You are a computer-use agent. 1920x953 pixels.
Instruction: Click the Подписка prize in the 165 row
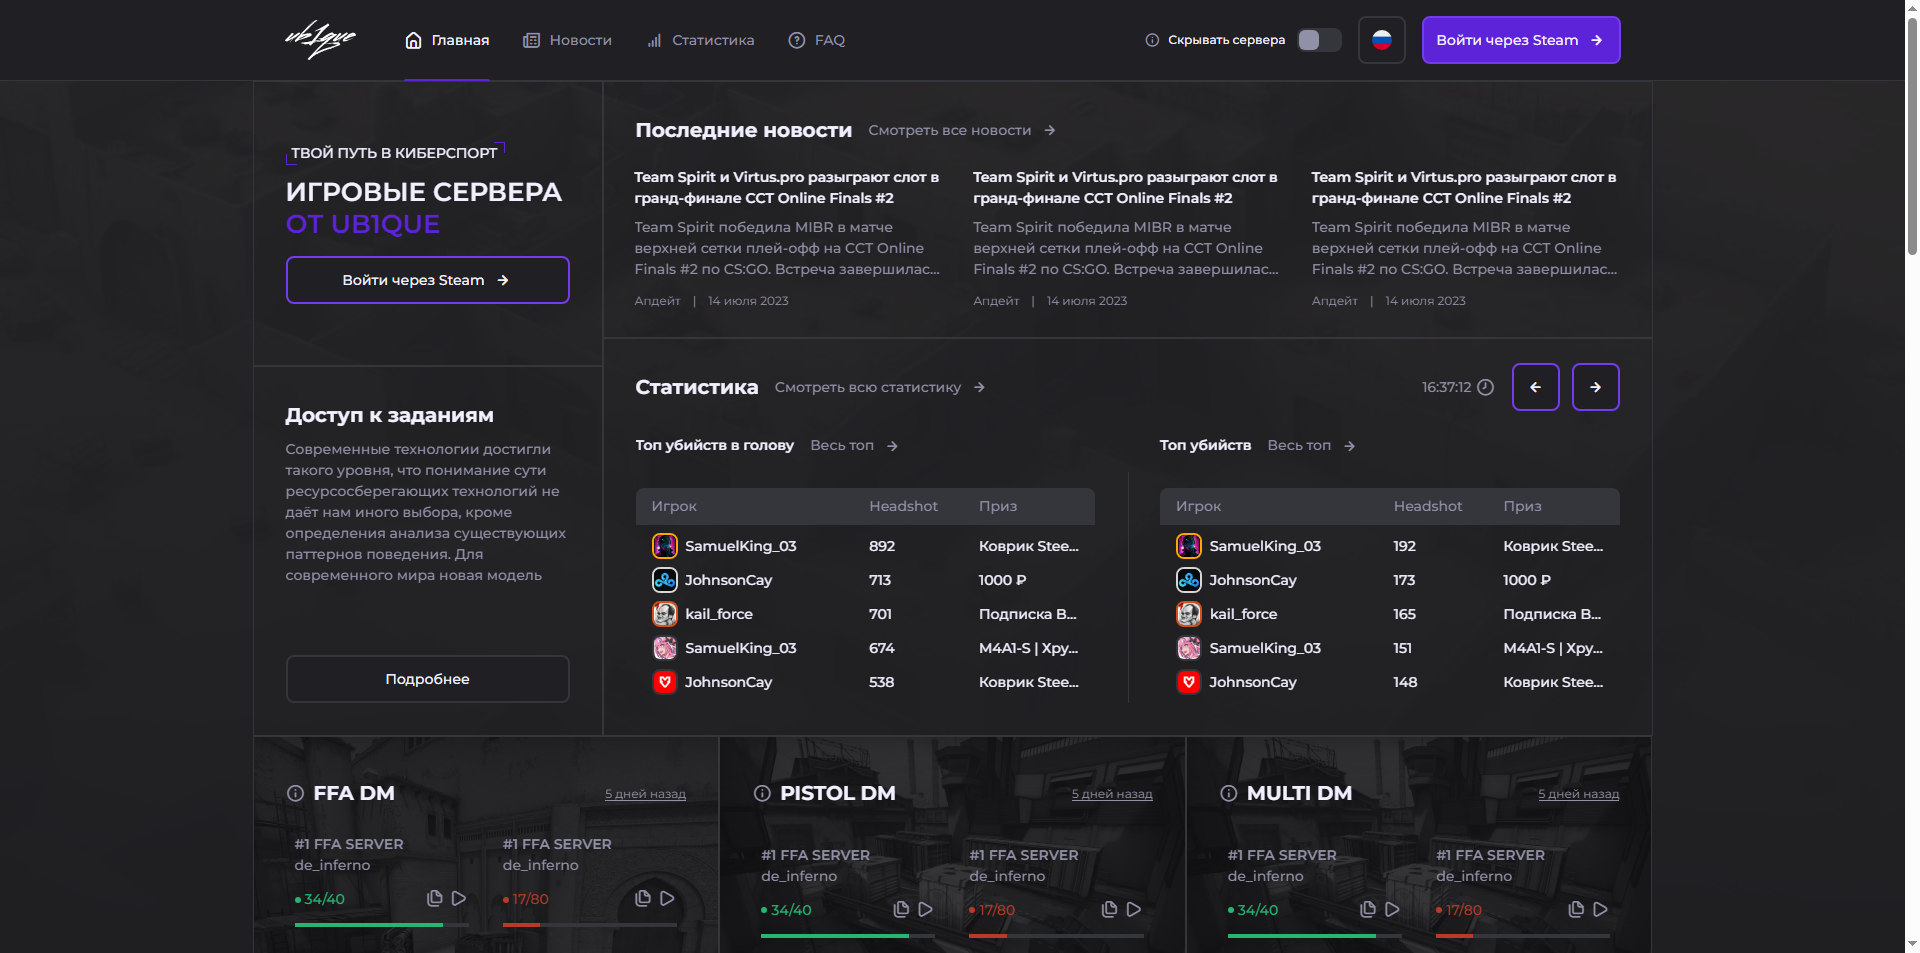click(x=1552, y=614)
